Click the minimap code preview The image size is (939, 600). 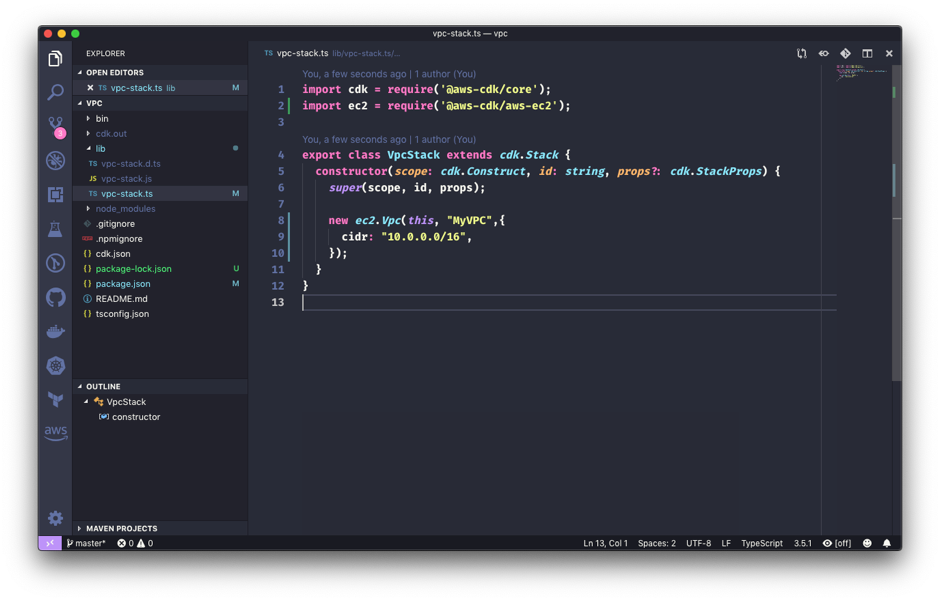861,72
